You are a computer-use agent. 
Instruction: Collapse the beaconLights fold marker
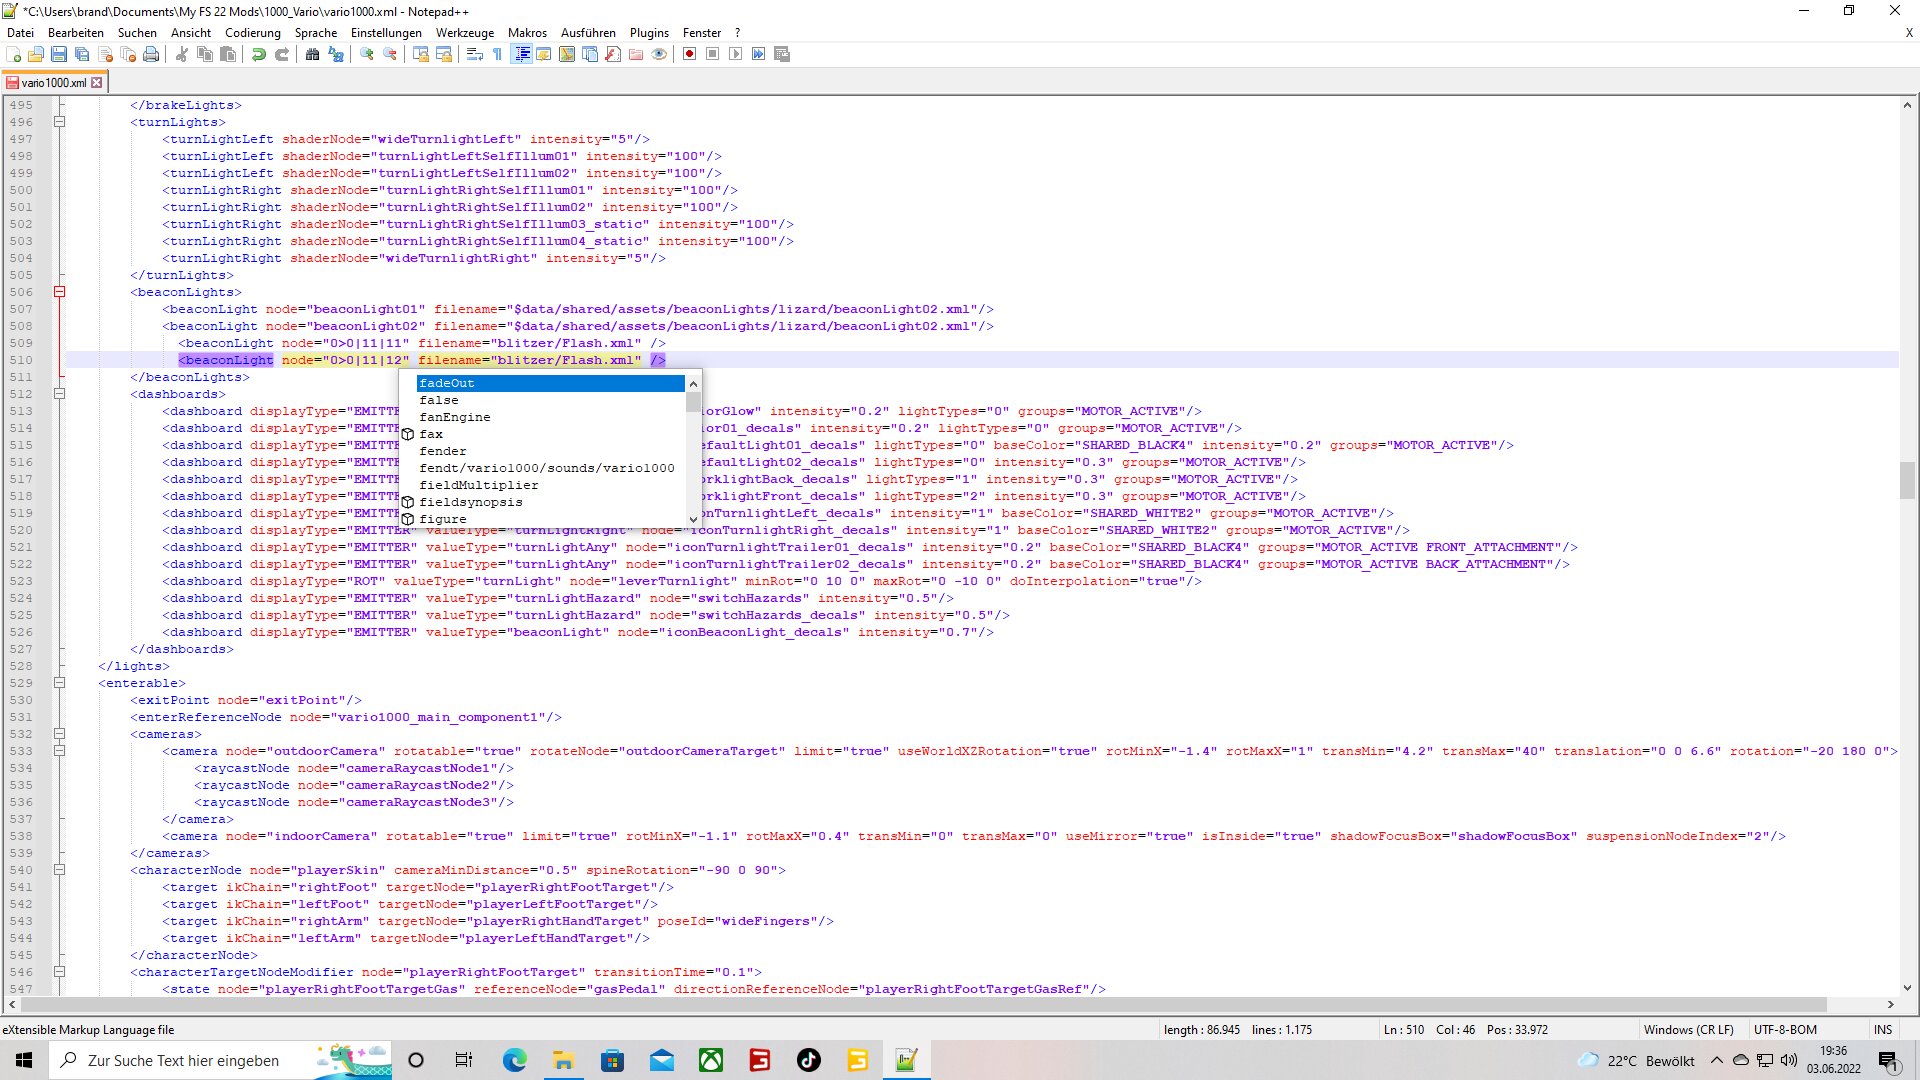tap(59, 292)
